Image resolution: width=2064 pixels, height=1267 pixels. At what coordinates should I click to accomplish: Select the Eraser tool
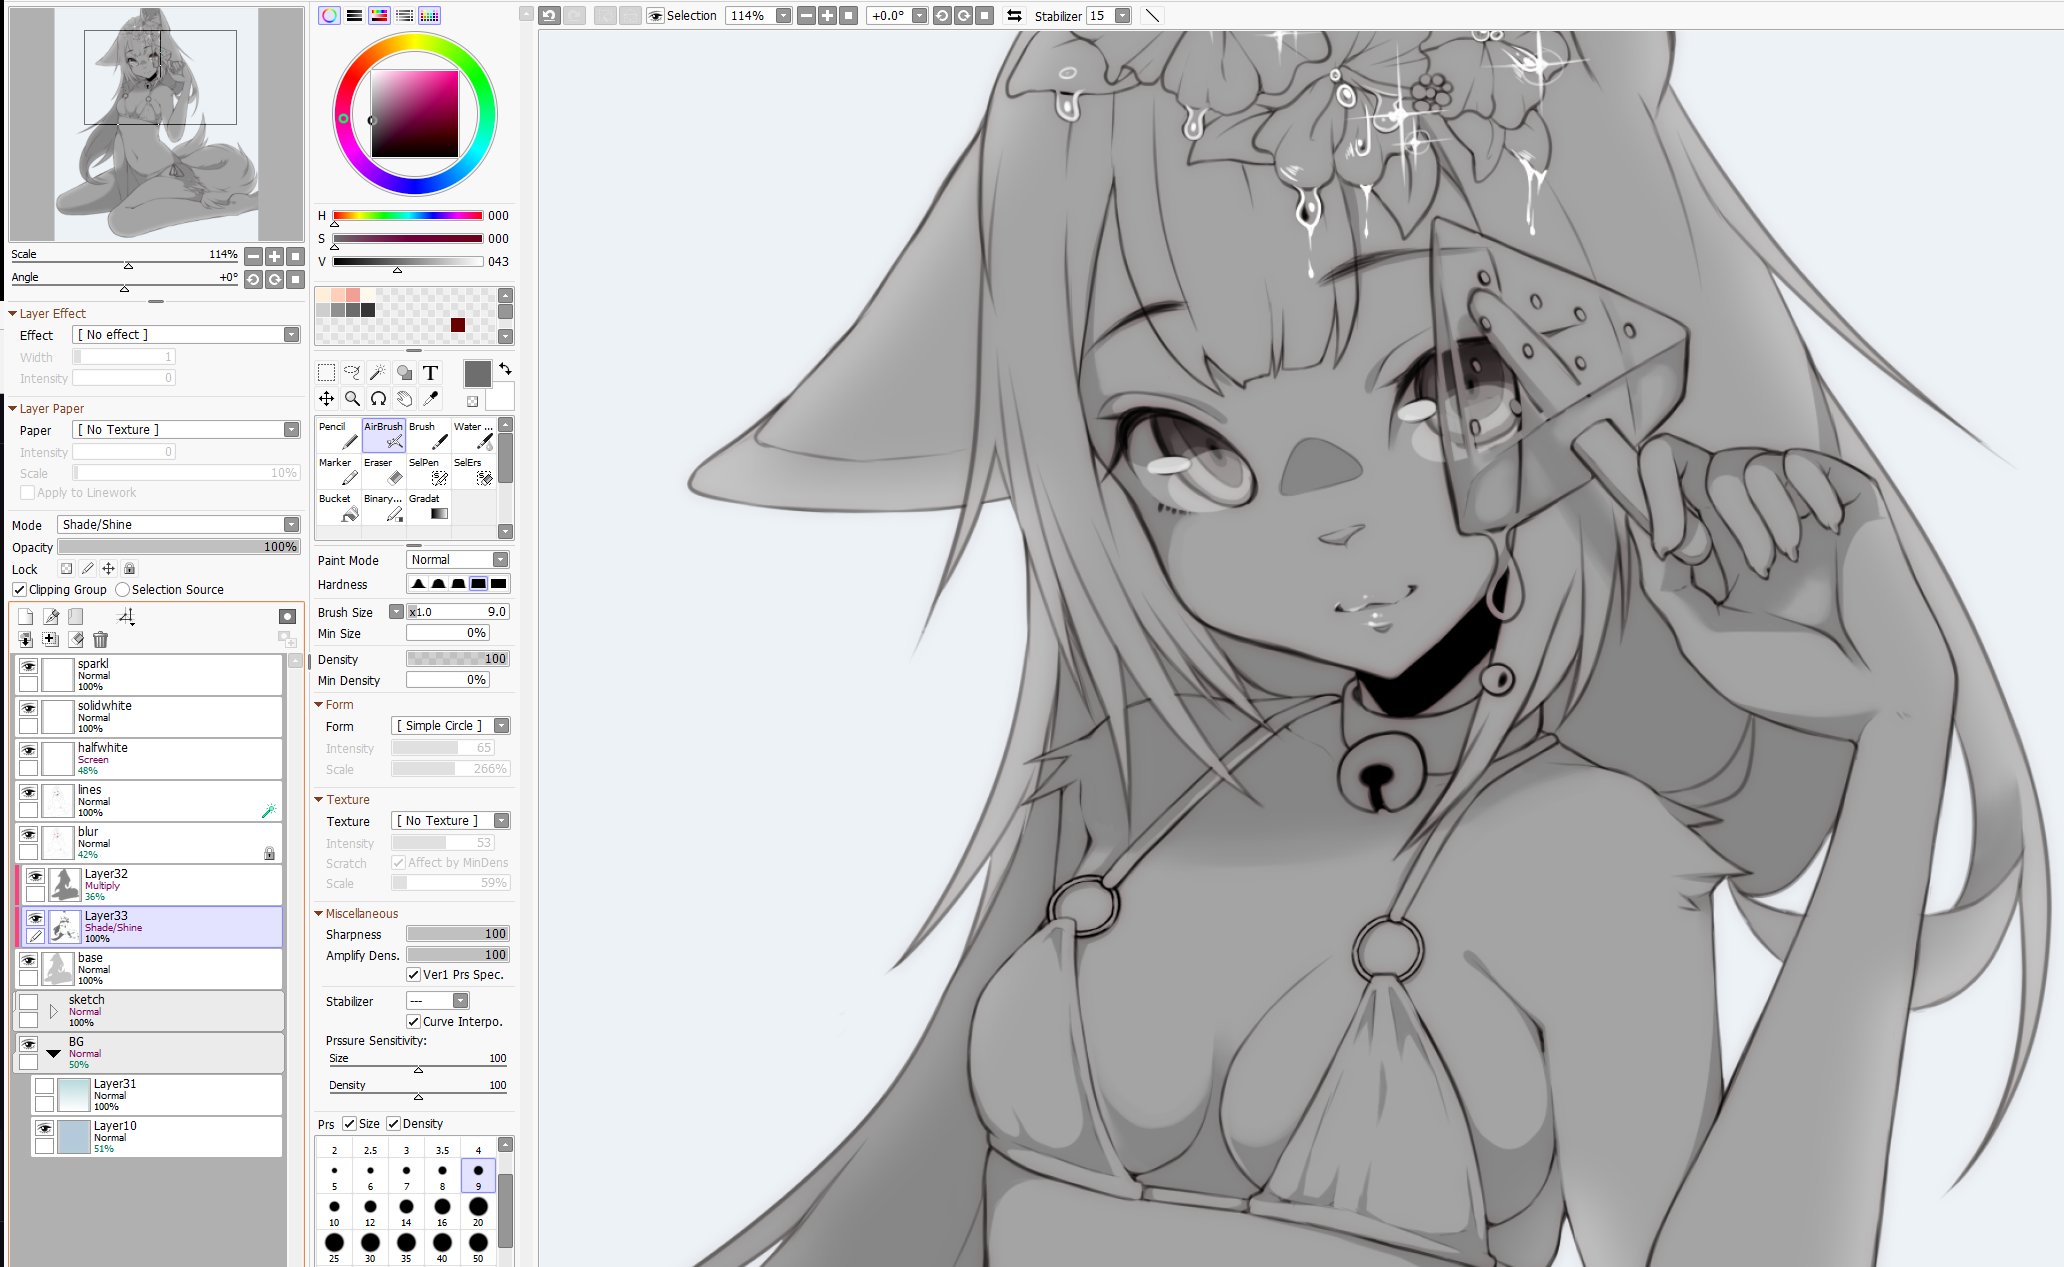(384, 471)
